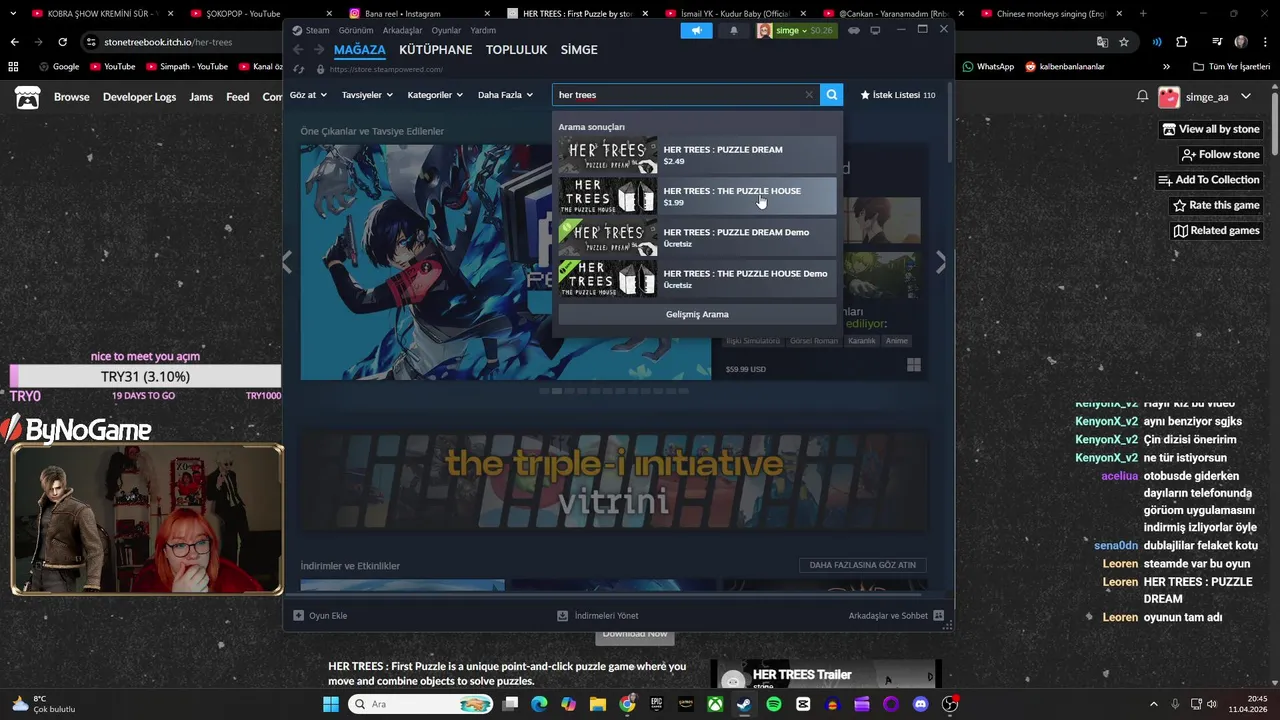The height and width of the screenshot is (720, 1280).
Task: Click translate page icon in Chrome address bar
Action: click(1102, 42)
